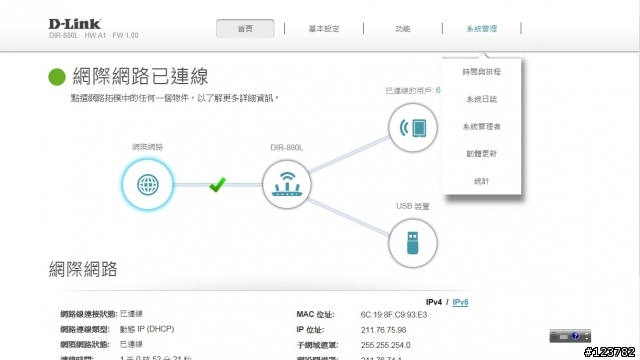This screenshot has height=360, width=640.
Task: Switch to the IPv6 link
Action: [x=460, y=302]
